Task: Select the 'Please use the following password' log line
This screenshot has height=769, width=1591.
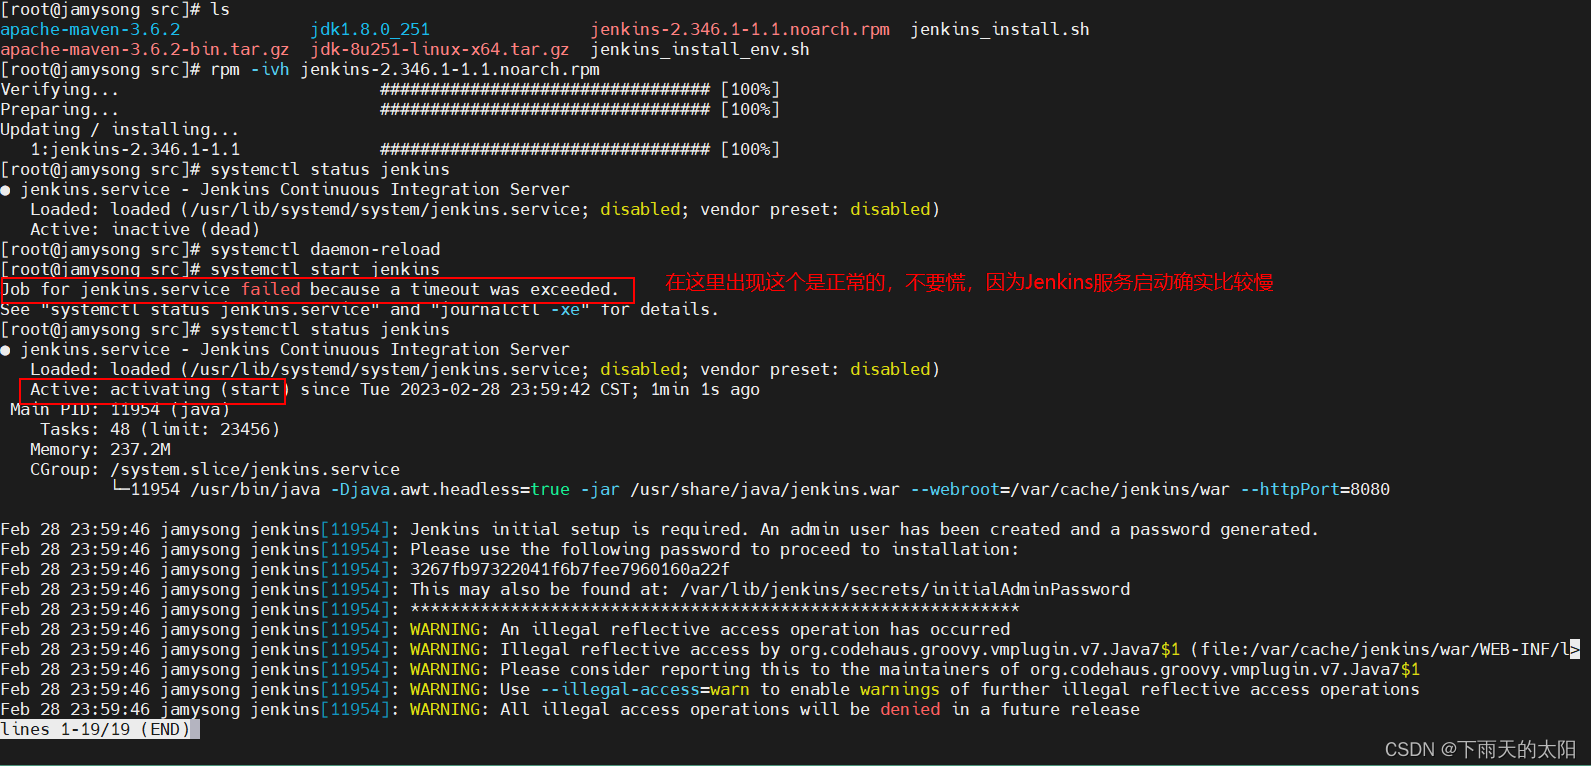Action: tap(510, 550)
